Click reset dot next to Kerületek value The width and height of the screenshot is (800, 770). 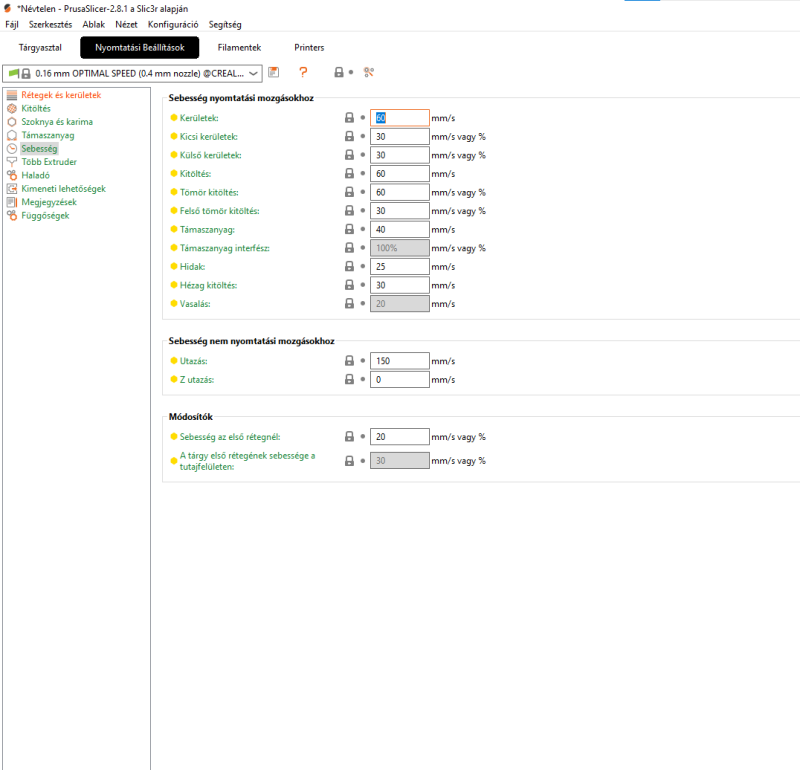pos(363,118)
